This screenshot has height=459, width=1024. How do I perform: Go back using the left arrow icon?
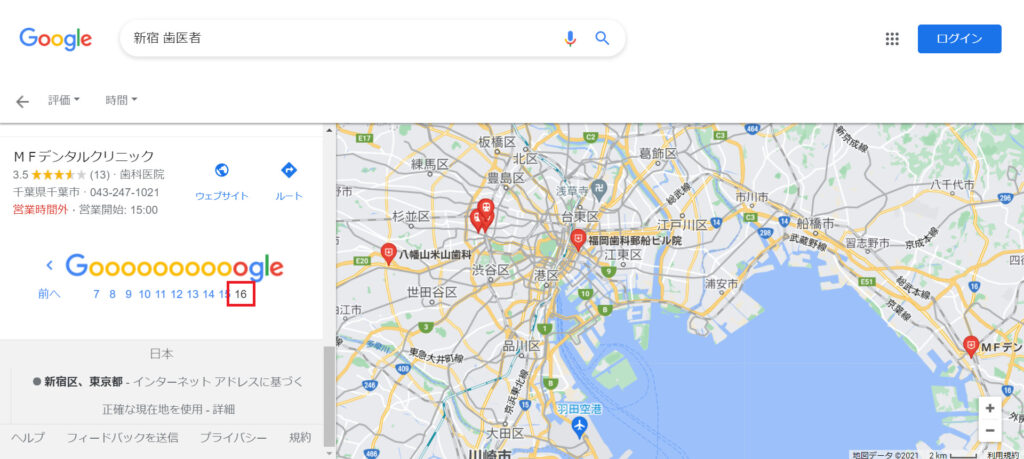tap(23, 101)
